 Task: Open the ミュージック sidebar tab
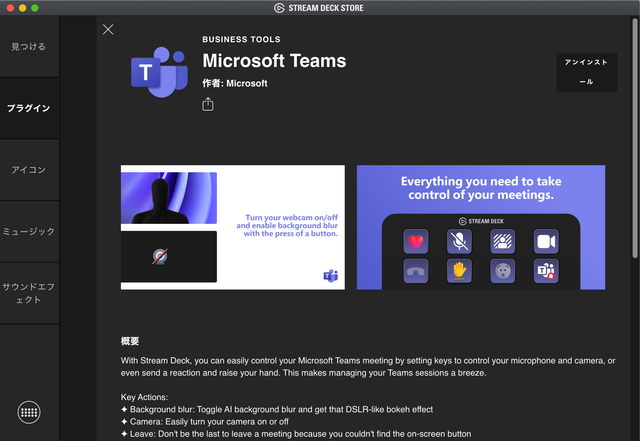(29, 232)
